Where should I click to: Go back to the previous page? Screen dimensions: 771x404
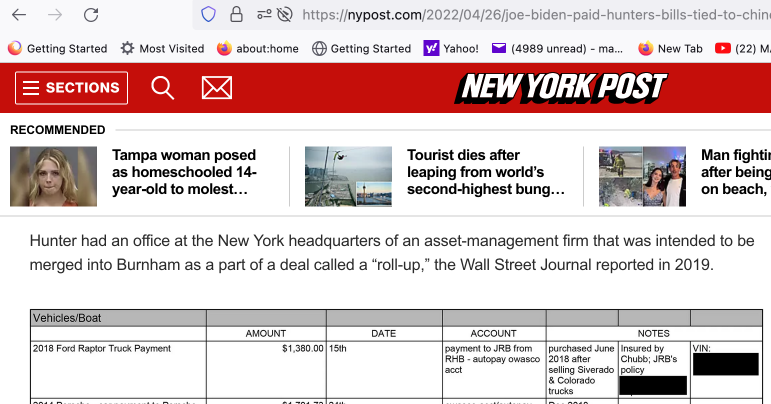[x=19, y=15]
